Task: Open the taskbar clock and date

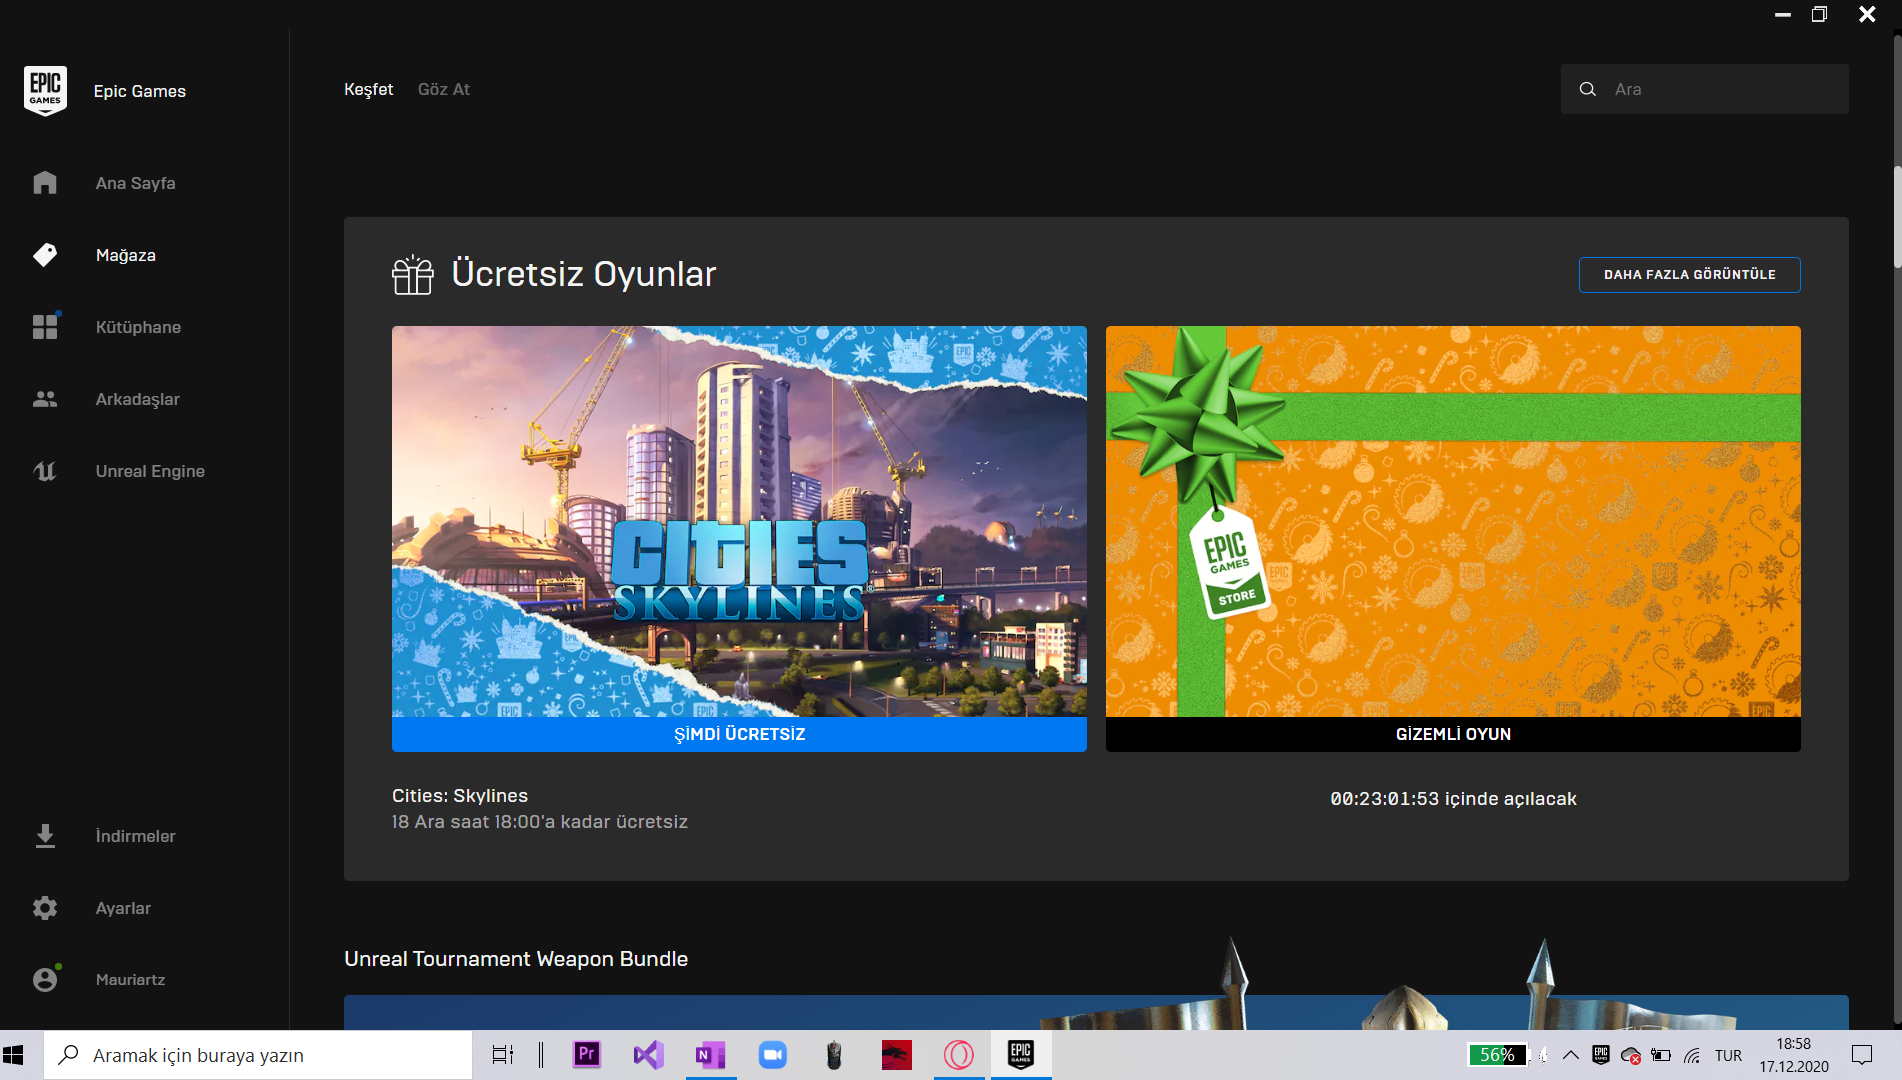Action: (x=1794, y=1055)
